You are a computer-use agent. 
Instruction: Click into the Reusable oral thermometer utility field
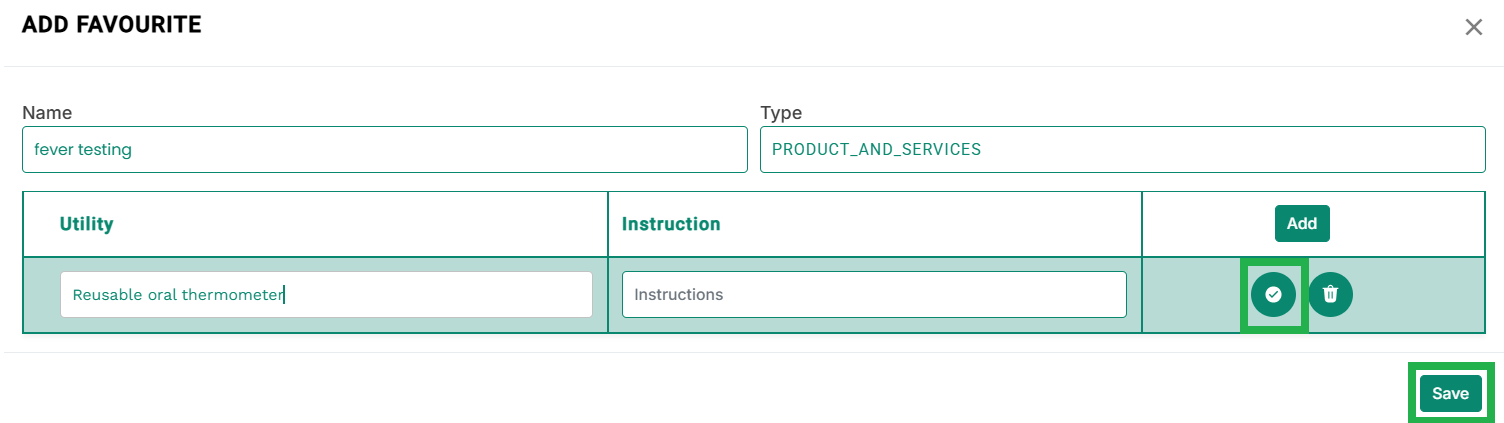(326, 295)
